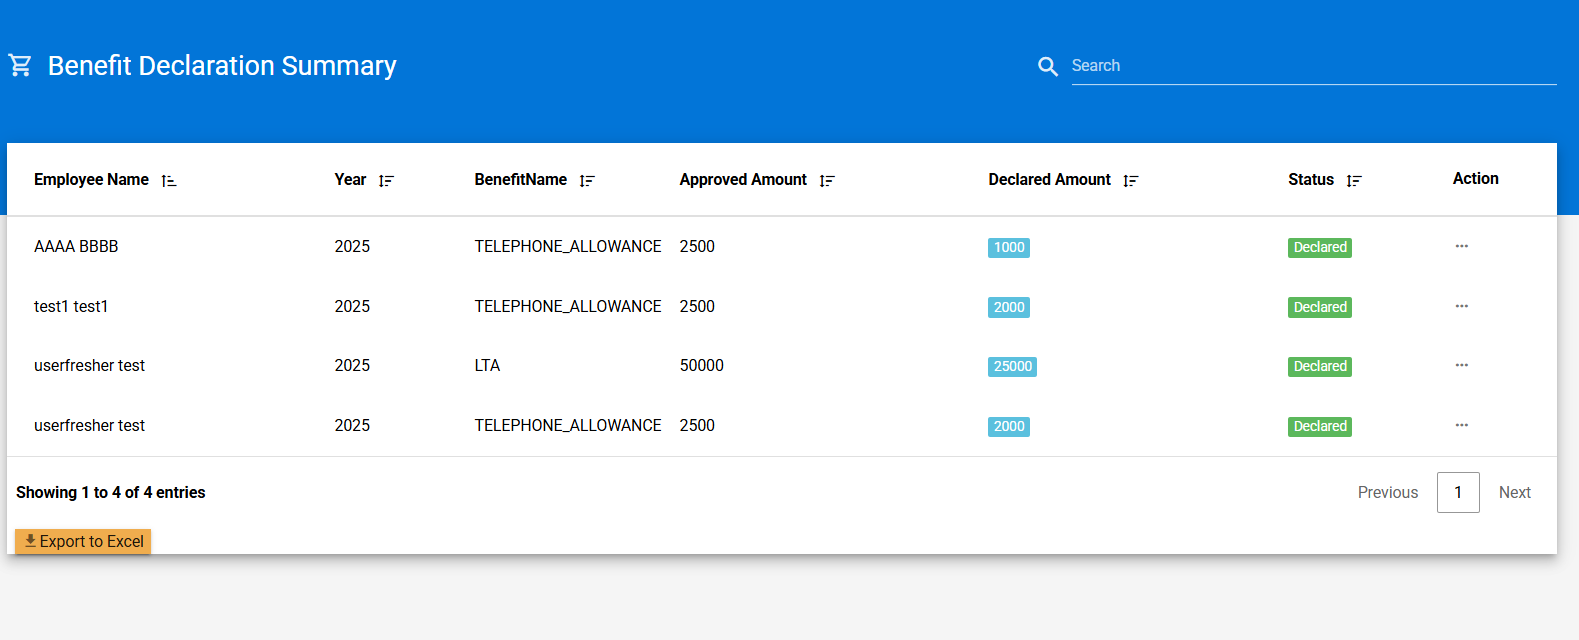Sort by Status using sort icon
The width and height of the screenshot is (1579, 640).
[1354, 181]
